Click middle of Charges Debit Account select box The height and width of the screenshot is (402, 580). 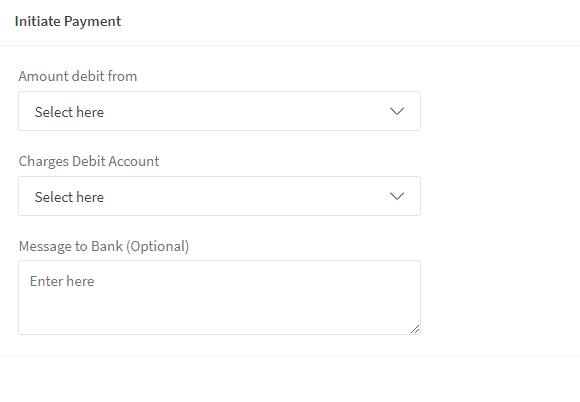pos(219,196)
